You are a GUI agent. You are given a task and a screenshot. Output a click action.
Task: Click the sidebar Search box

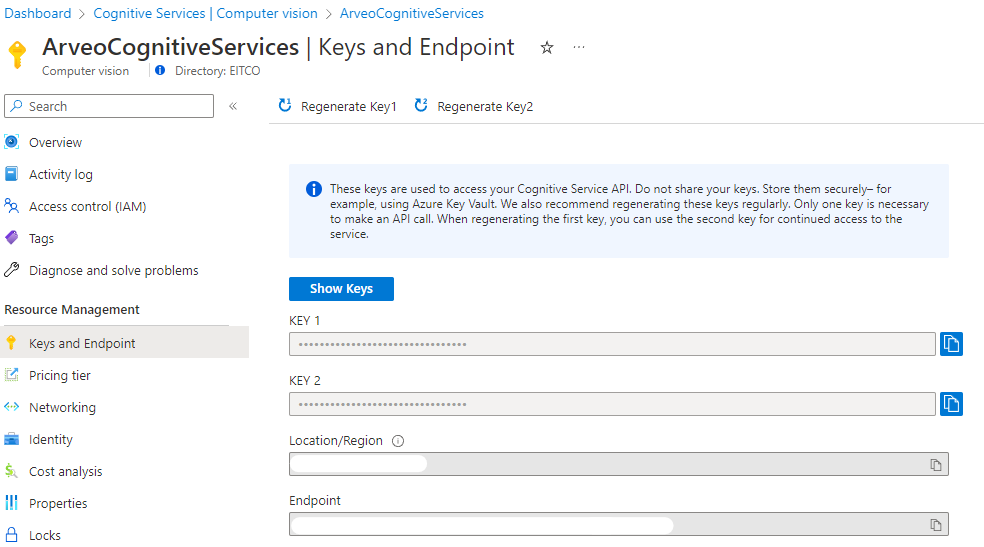109,106
